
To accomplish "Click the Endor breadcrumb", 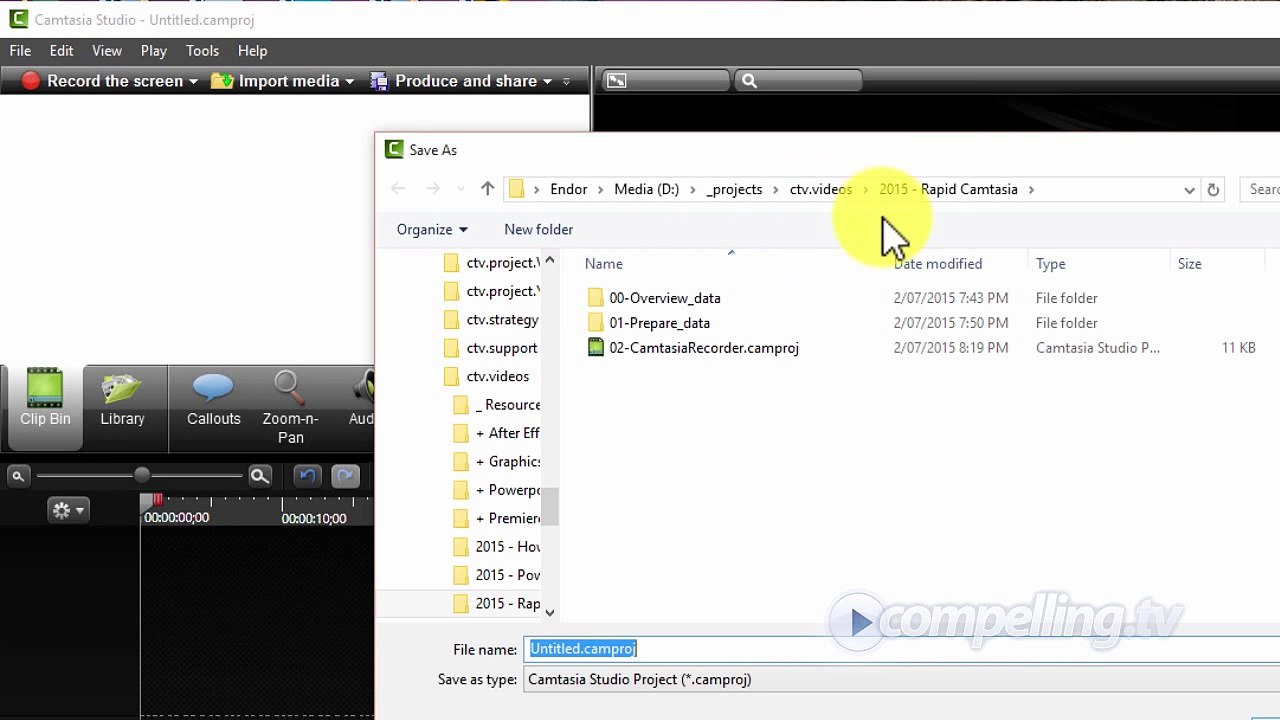I will point(568,189).
